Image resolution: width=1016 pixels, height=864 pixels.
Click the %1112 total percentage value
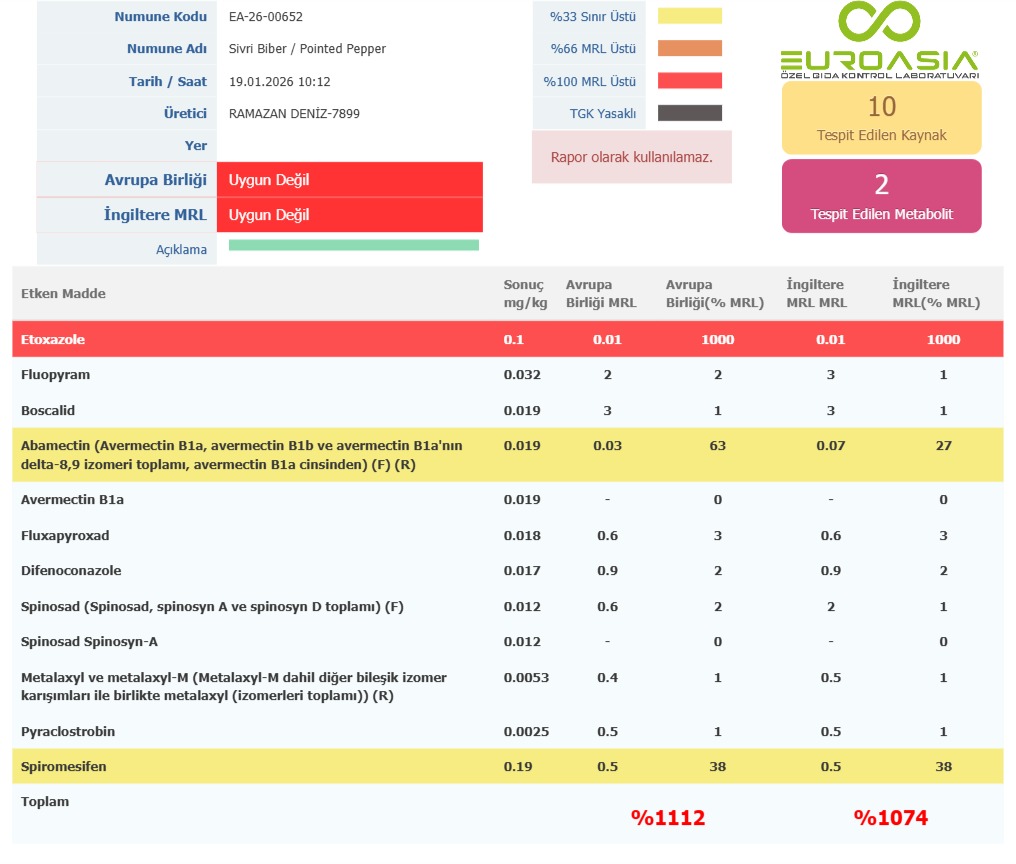pyautogui.click(x=668, y=818)
